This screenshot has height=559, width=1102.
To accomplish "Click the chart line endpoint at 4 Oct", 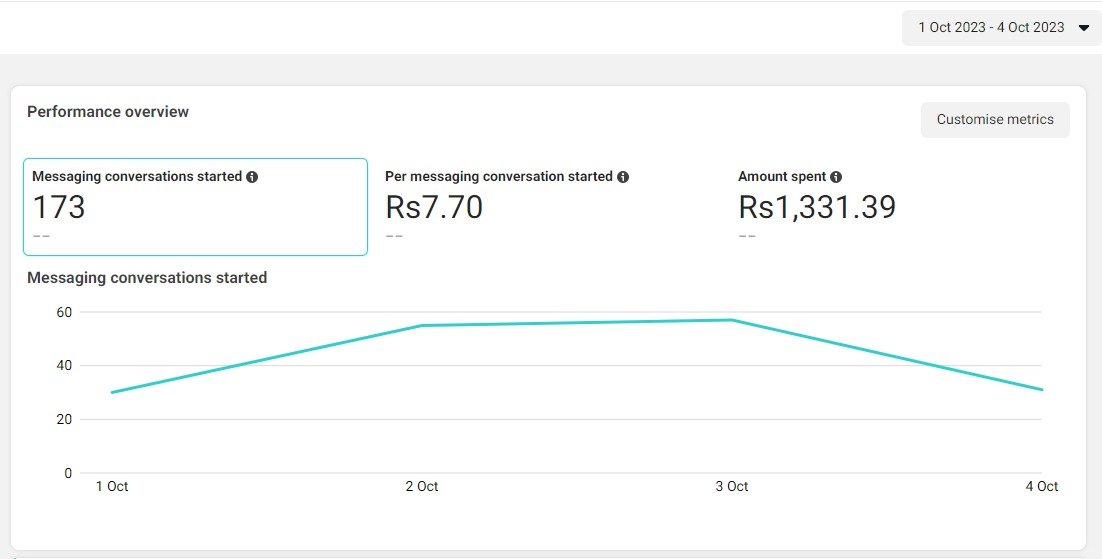I will 1041,390.
